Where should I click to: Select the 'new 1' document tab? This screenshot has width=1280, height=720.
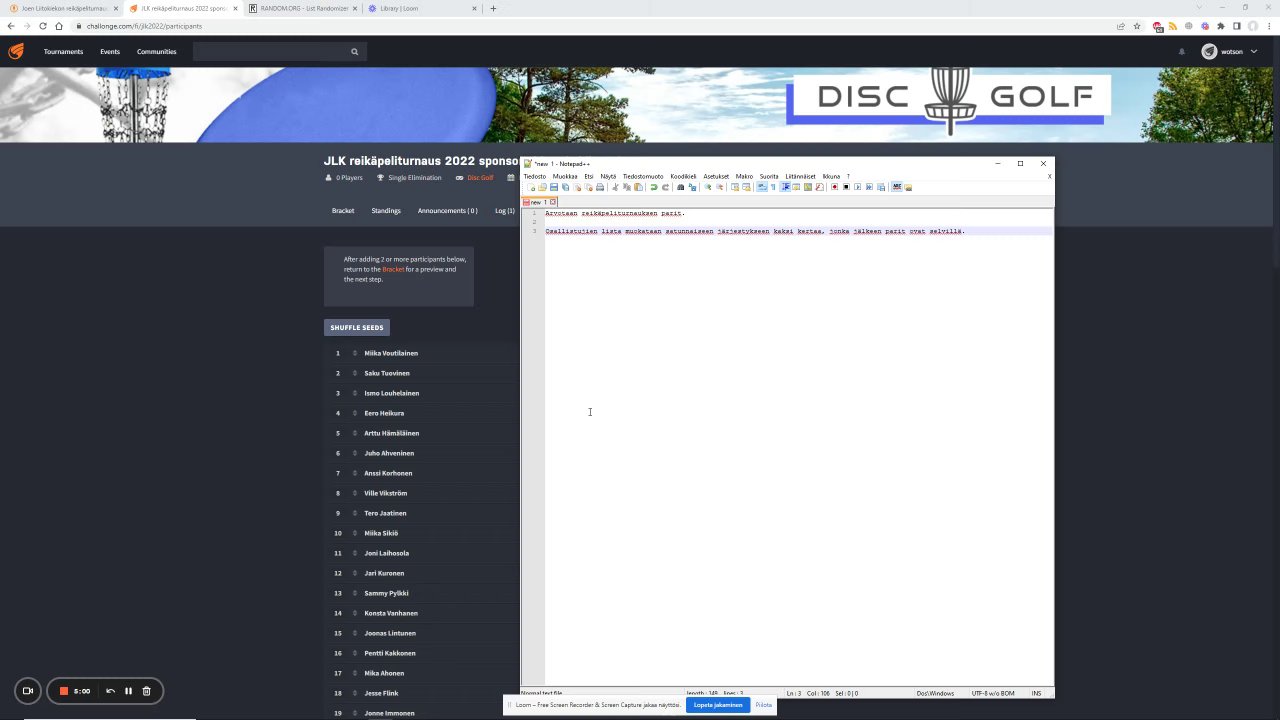[x=537, y=202]
